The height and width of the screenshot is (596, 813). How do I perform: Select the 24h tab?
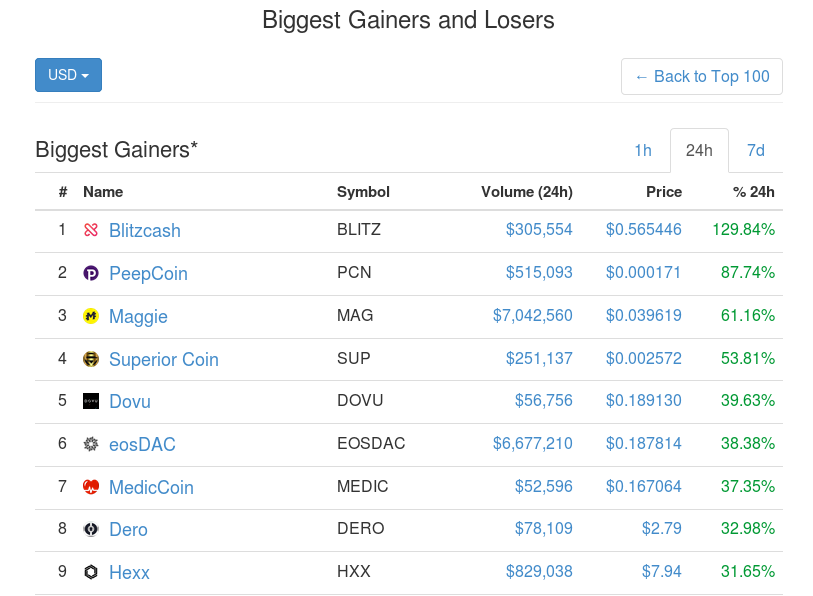click(x=699, y=150)
